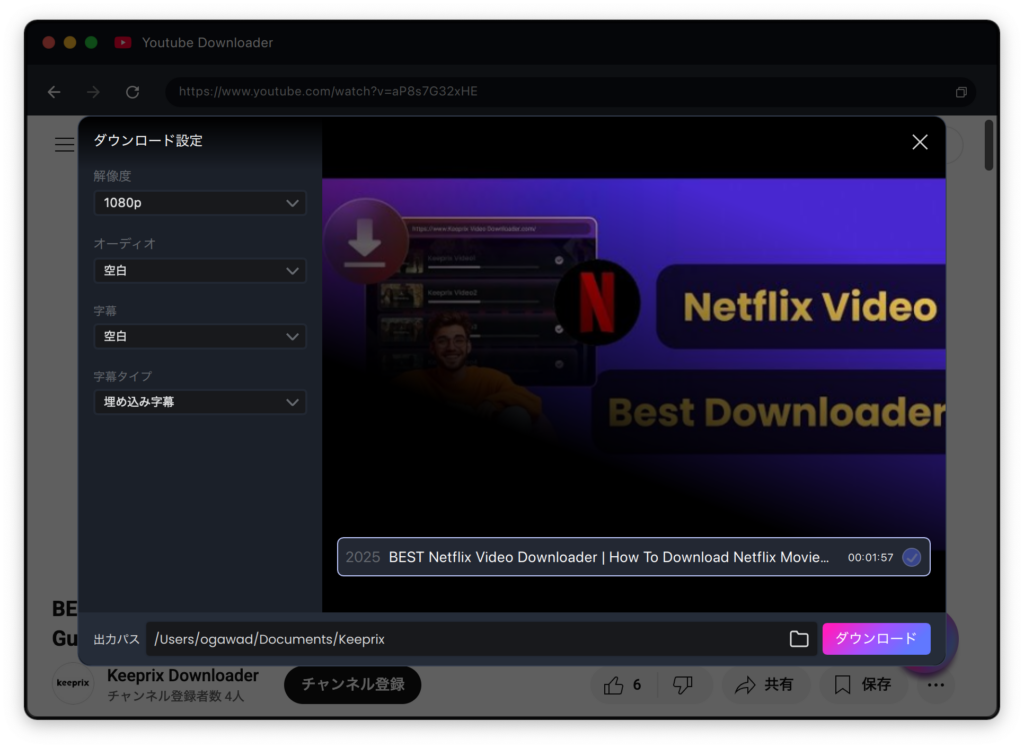Open the 埋め込み字幕 subtitle type dropdown
The image size is (1024, 748).
200,402
